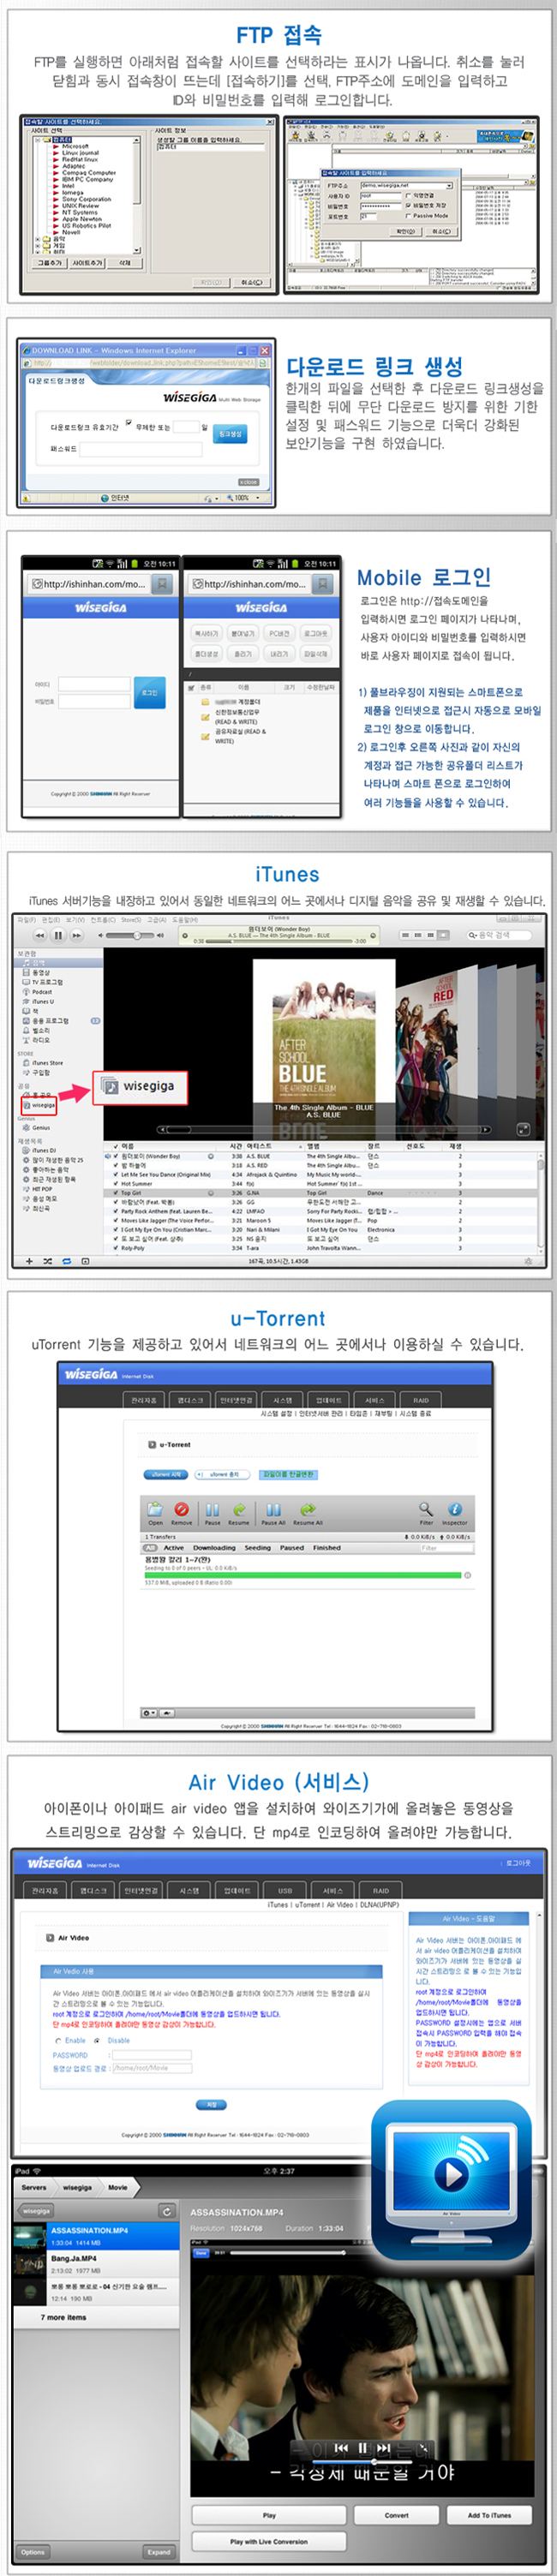Open the uTorrent Inspector icon

tap(454, 1509)
